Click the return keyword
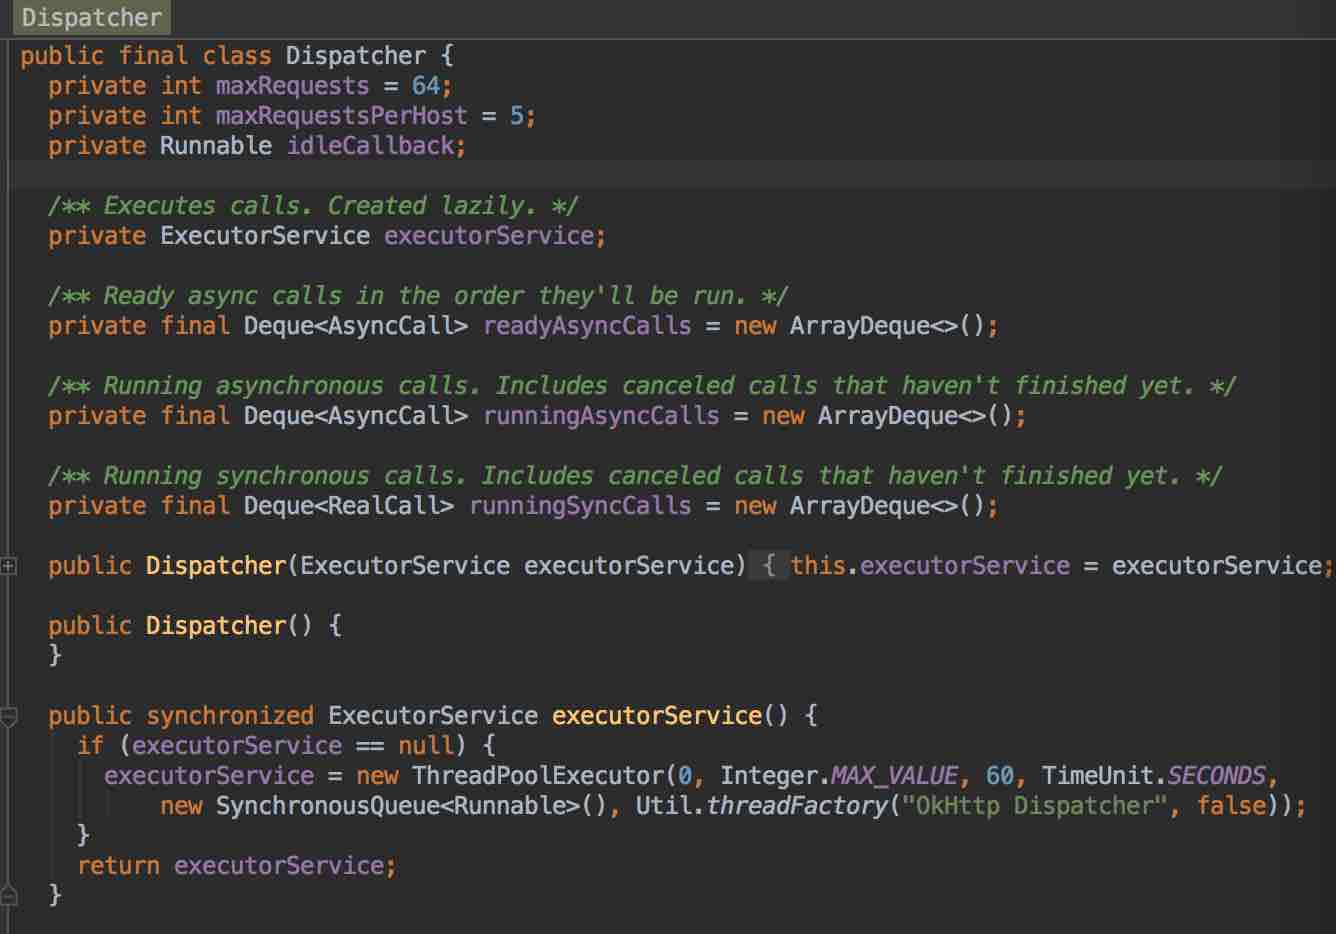Screen dimensions: 1336x934 pyautogui.click(x=118, y=866)
